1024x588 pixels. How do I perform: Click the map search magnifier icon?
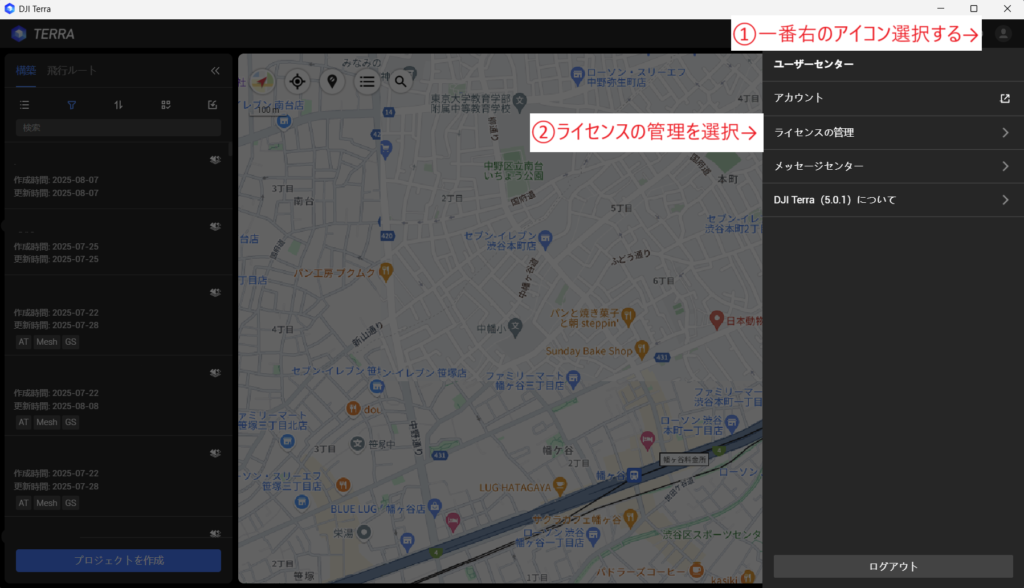(400, 81)
